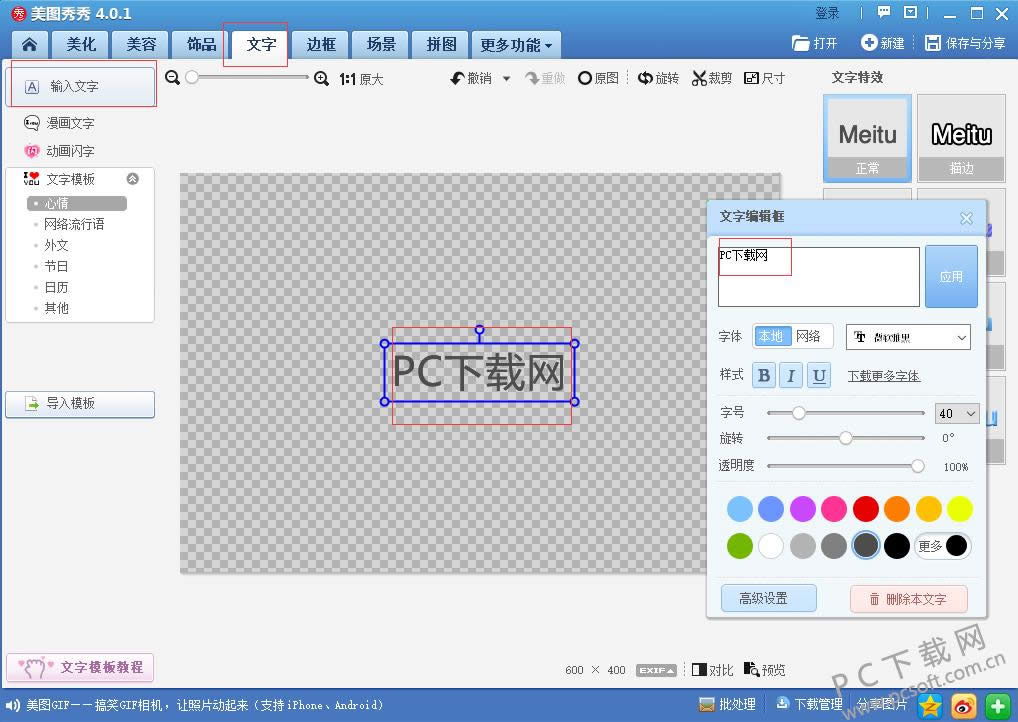Select the rotate (旋转) tool
Viewport: 1018px width, 722px height.
click(x=658, y=78)
